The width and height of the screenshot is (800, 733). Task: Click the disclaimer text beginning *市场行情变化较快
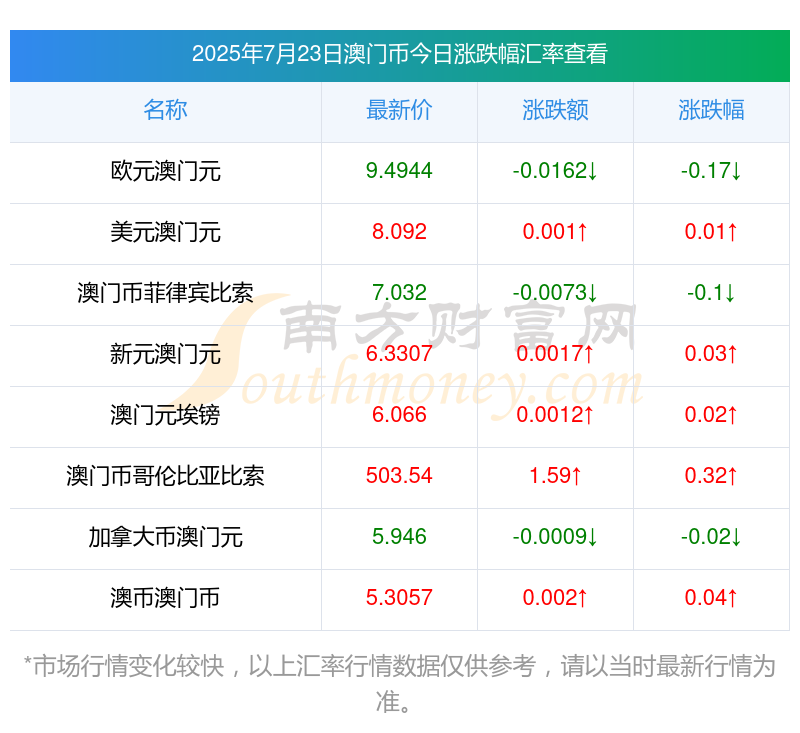pyautogui.click(x=399, y=684)
